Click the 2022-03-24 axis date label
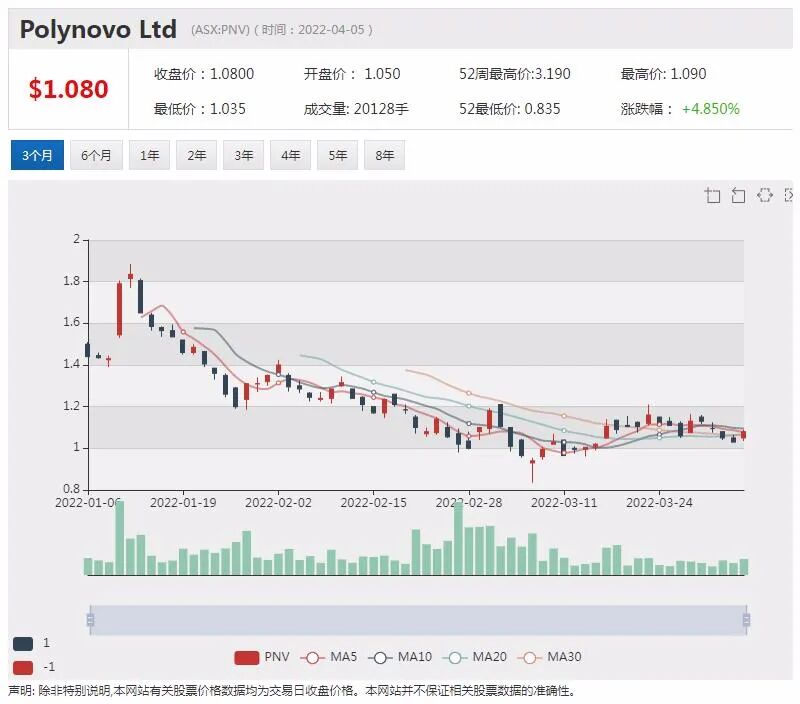The width and height of the screenshot is (800, 704). [659, 502]
